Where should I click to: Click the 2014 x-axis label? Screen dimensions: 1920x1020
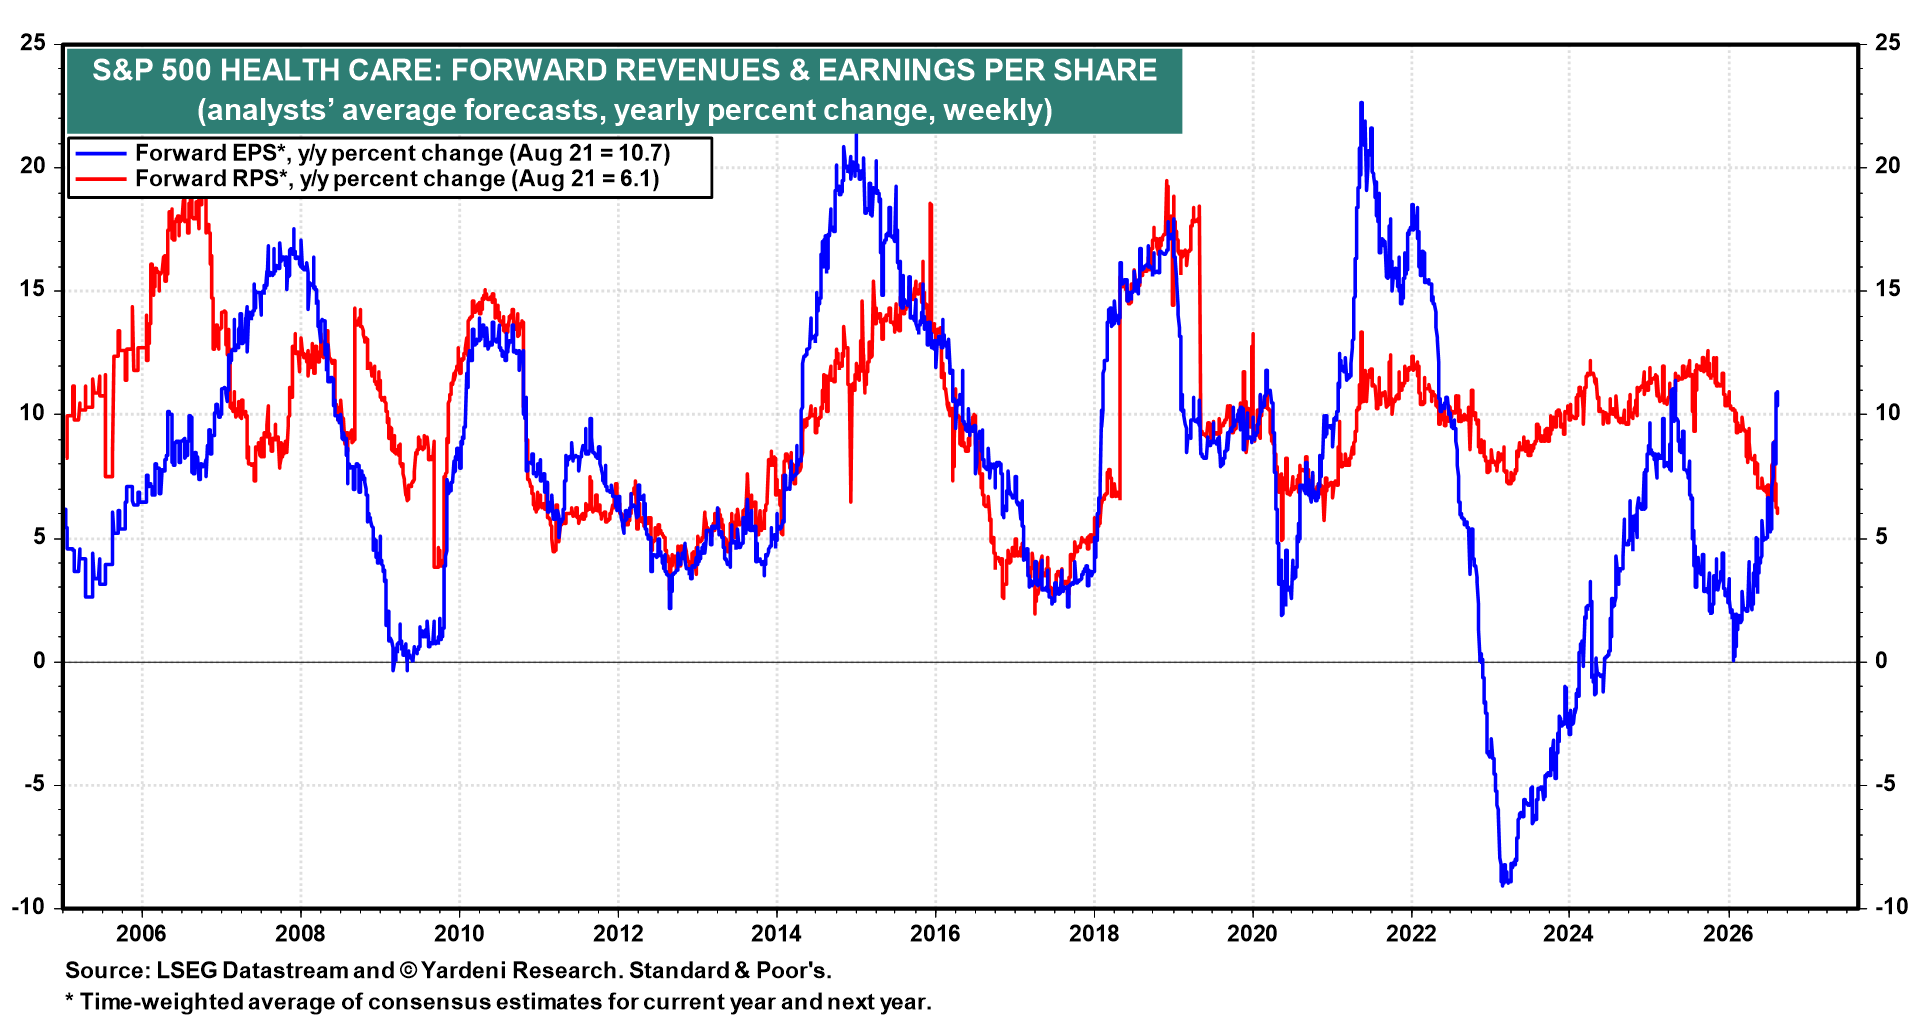[x=776, y=934]
